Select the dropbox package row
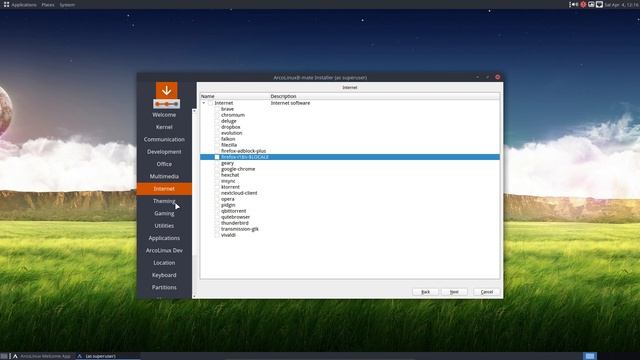 click(350, 127)
